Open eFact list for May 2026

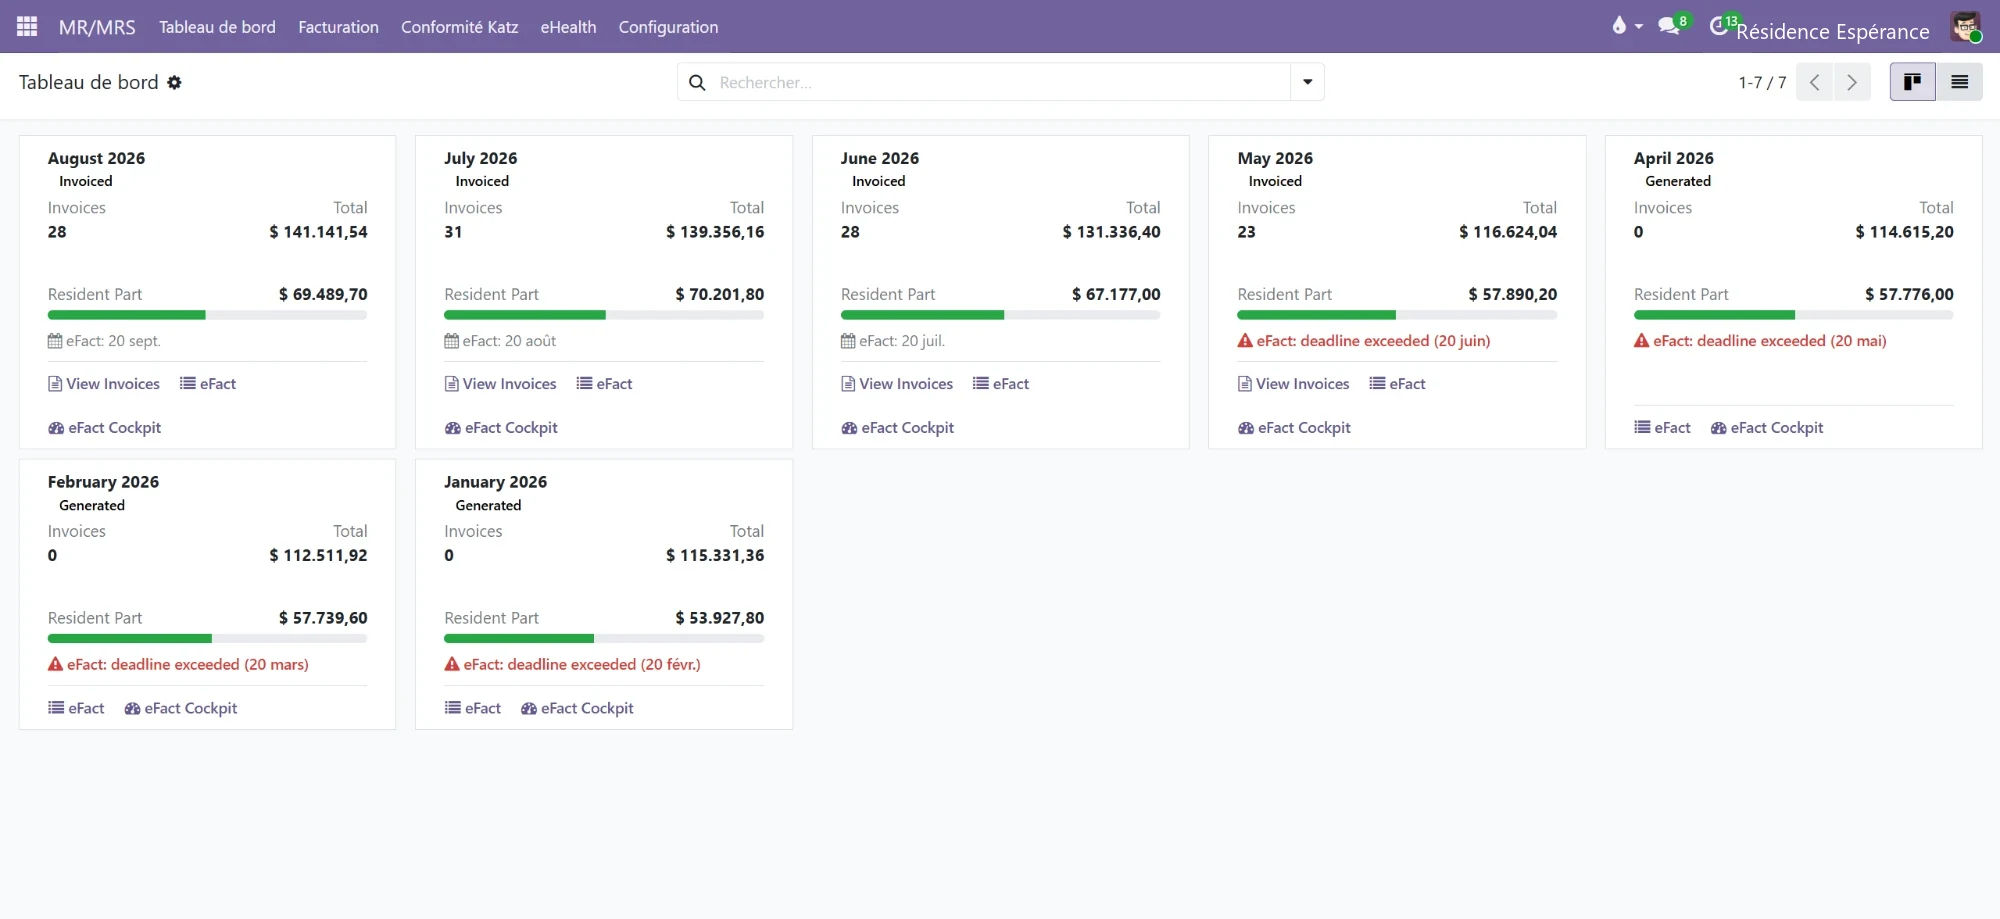coord(1397,384)
